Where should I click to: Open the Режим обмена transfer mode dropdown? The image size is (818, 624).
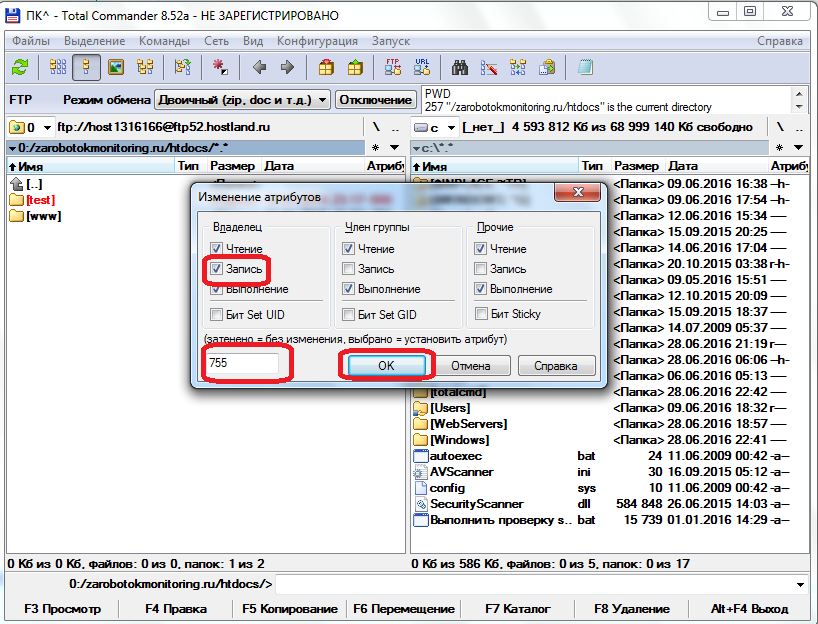click(242, 100)
